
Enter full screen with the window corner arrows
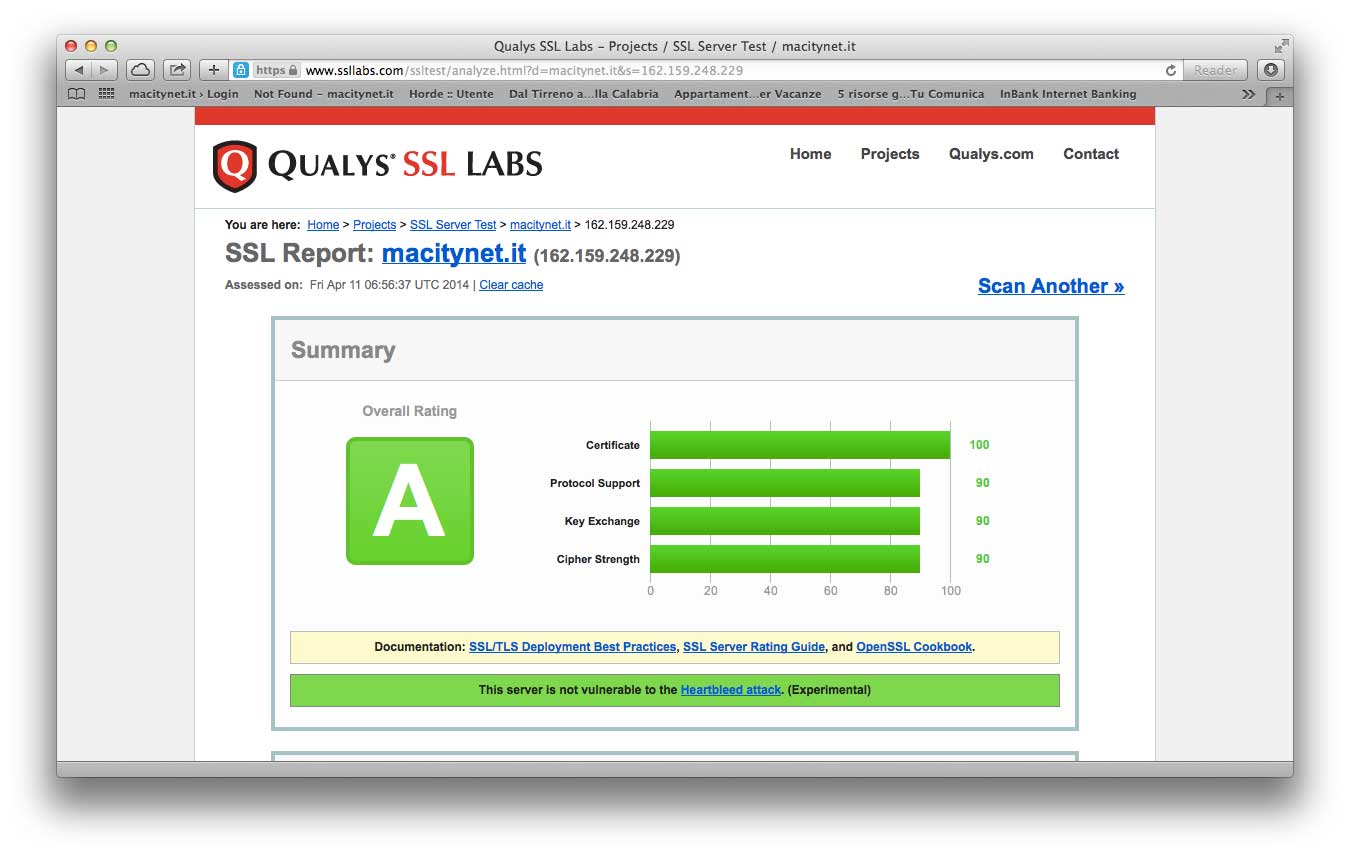coord(1281,46)
